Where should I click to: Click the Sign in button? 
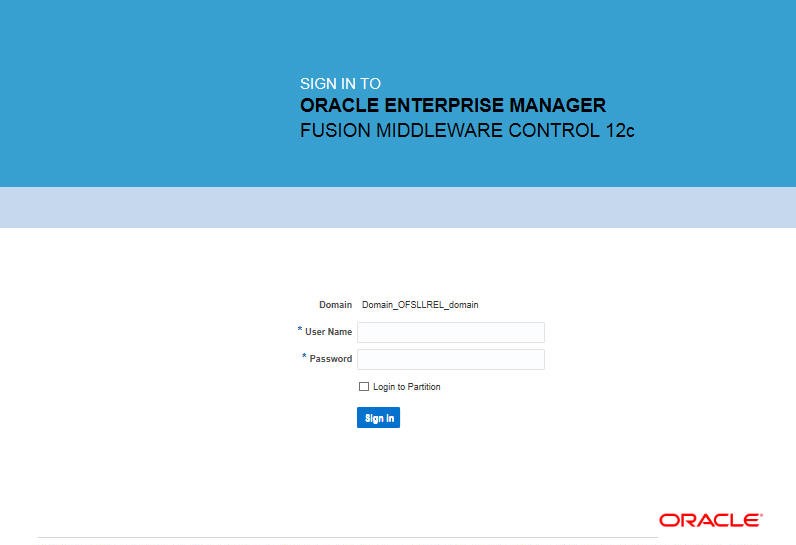click(x=378, y=418)
